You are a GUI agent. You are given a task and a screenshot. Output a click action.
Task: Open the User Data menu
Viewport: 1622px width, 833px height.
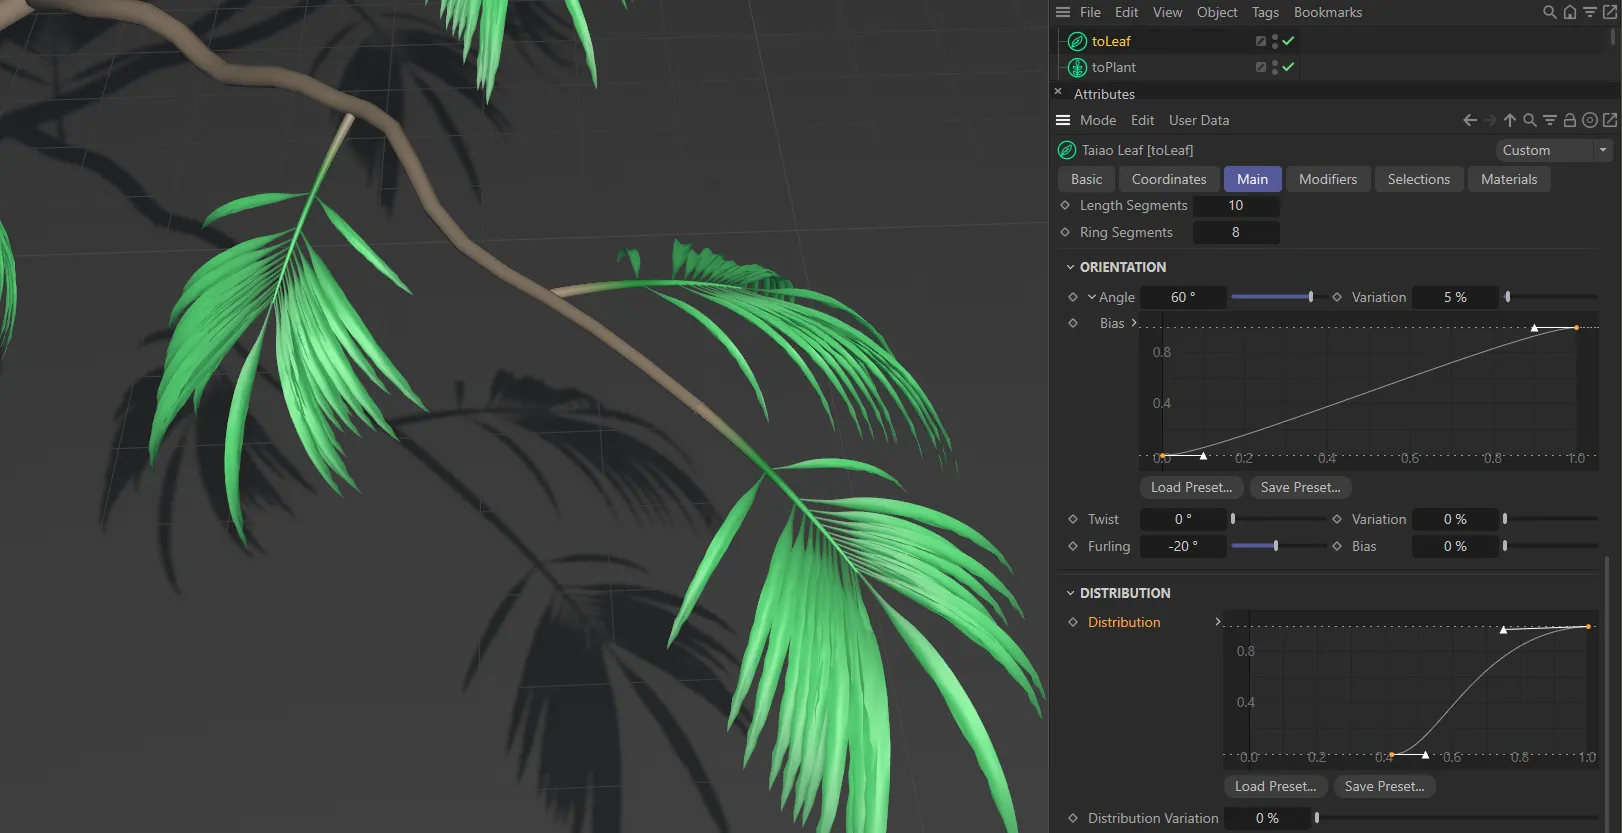click(1199, 120)
